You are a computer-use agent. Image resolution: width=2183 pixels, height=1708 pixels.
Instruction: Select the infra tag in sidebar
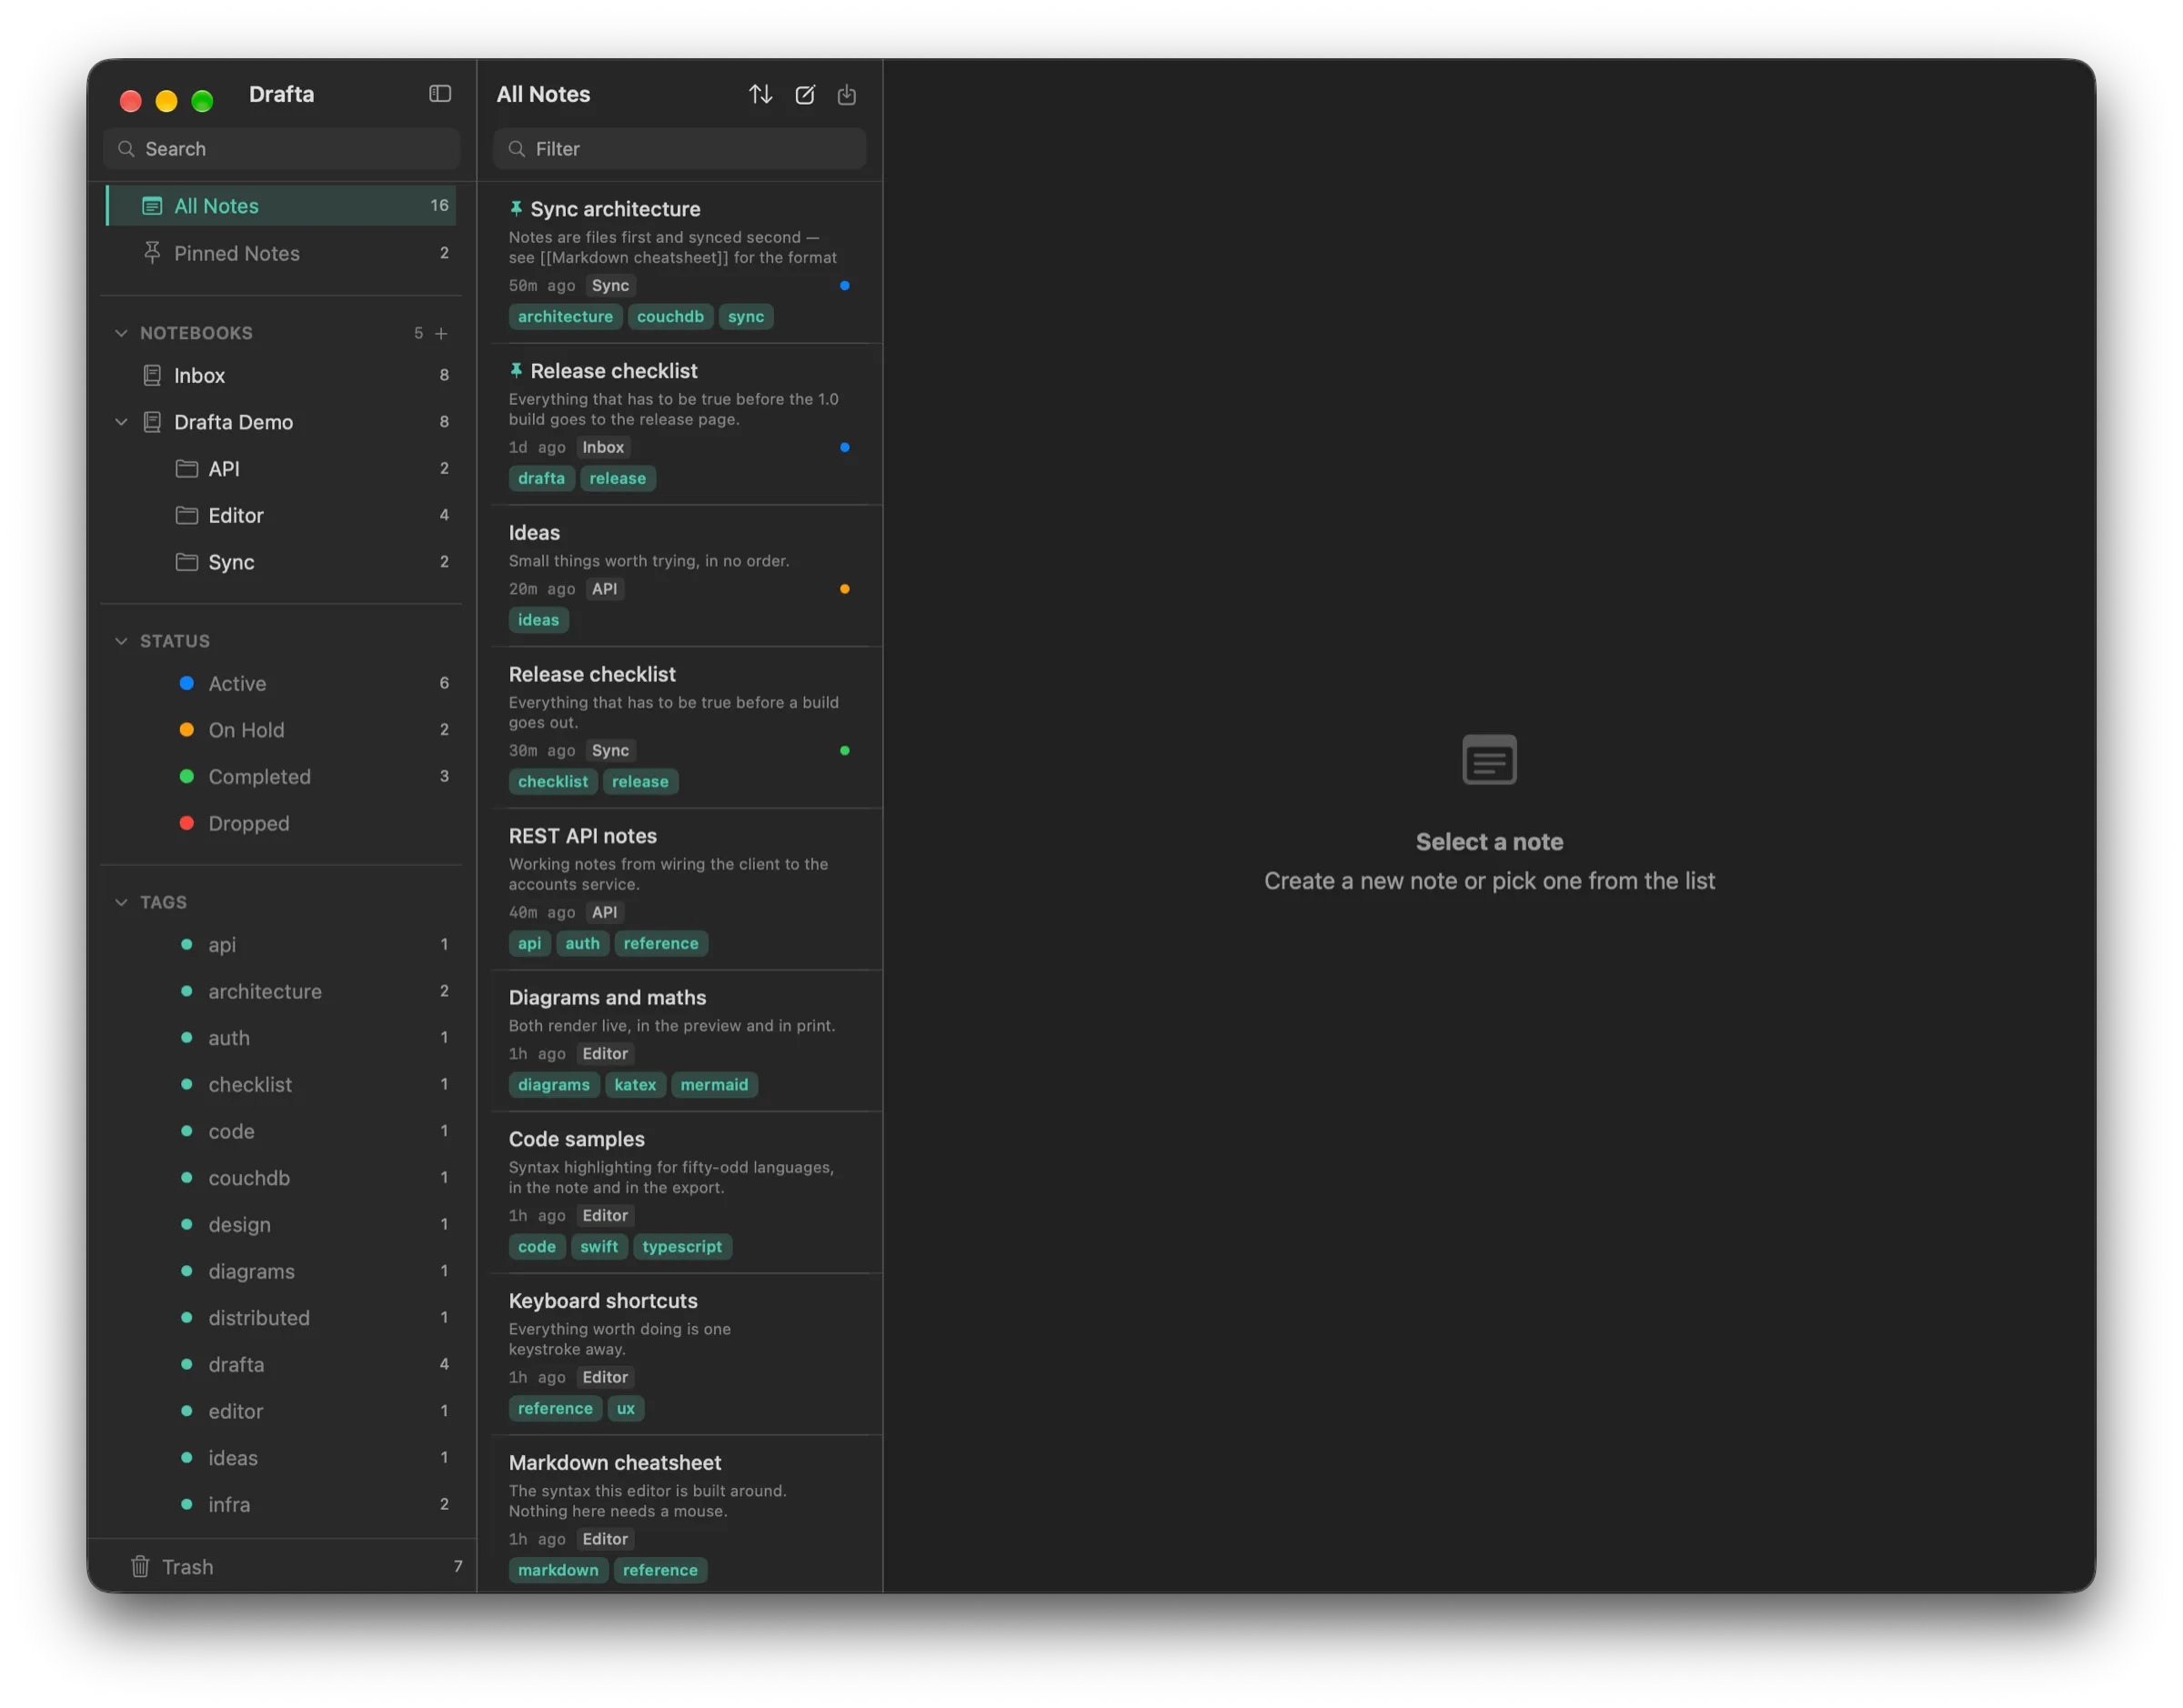(x=281, y=1504)
